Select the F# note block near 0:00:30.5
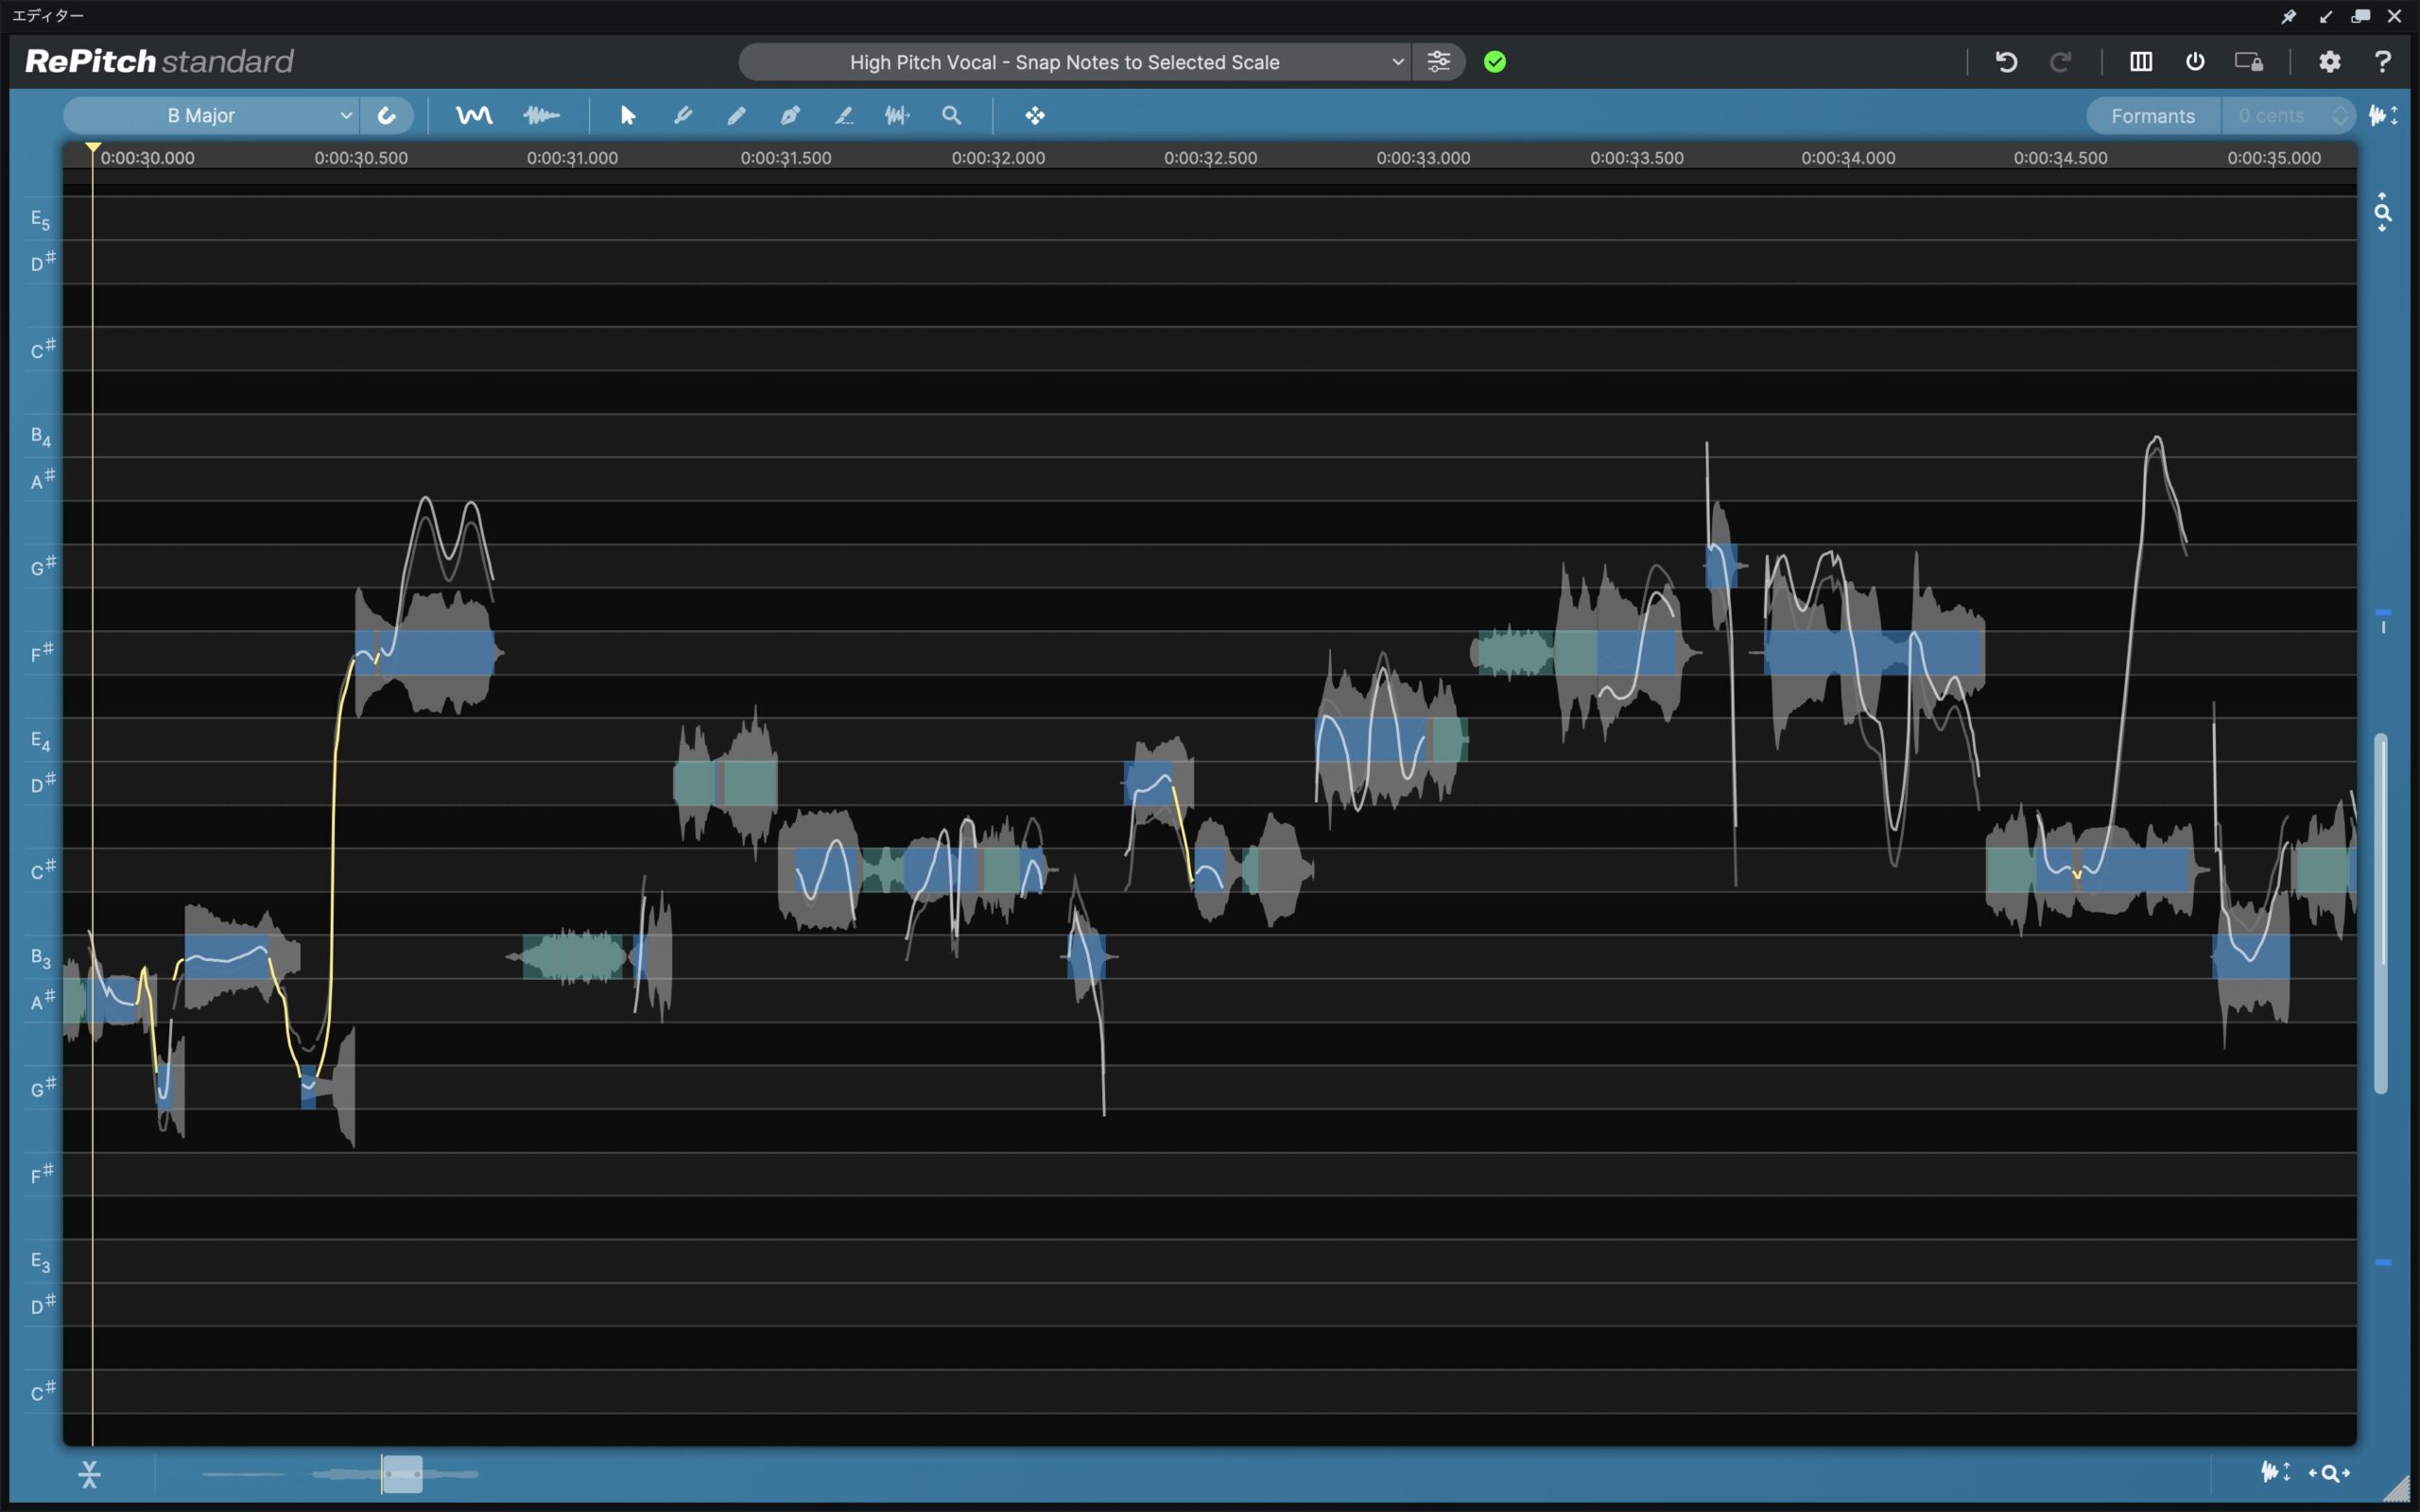This screenshot has width=2420, height=1512. tap(426, 653)
